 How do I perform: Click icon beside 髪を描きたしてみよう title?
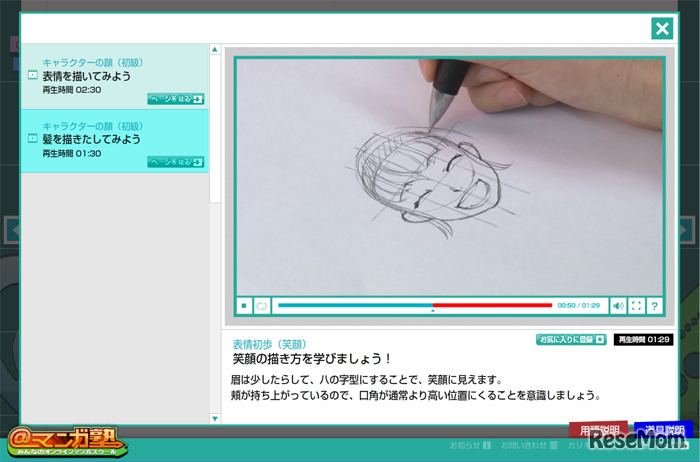32,139
